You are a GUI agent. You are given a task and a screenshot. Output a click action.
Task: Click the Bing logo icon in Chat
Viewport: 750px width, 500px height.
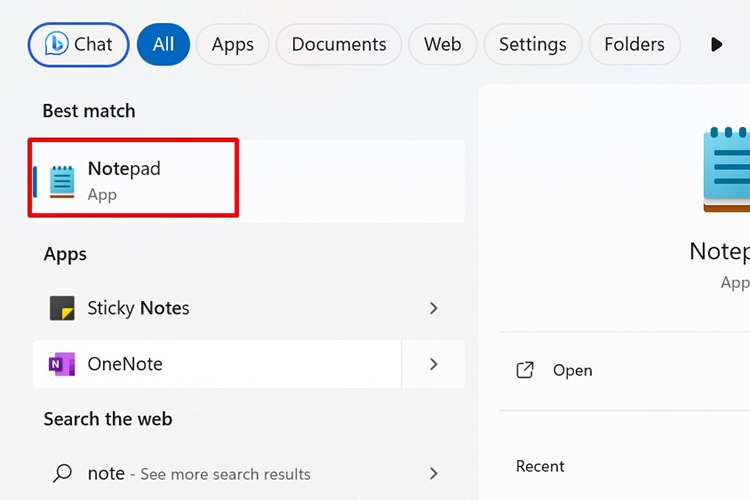56,44
